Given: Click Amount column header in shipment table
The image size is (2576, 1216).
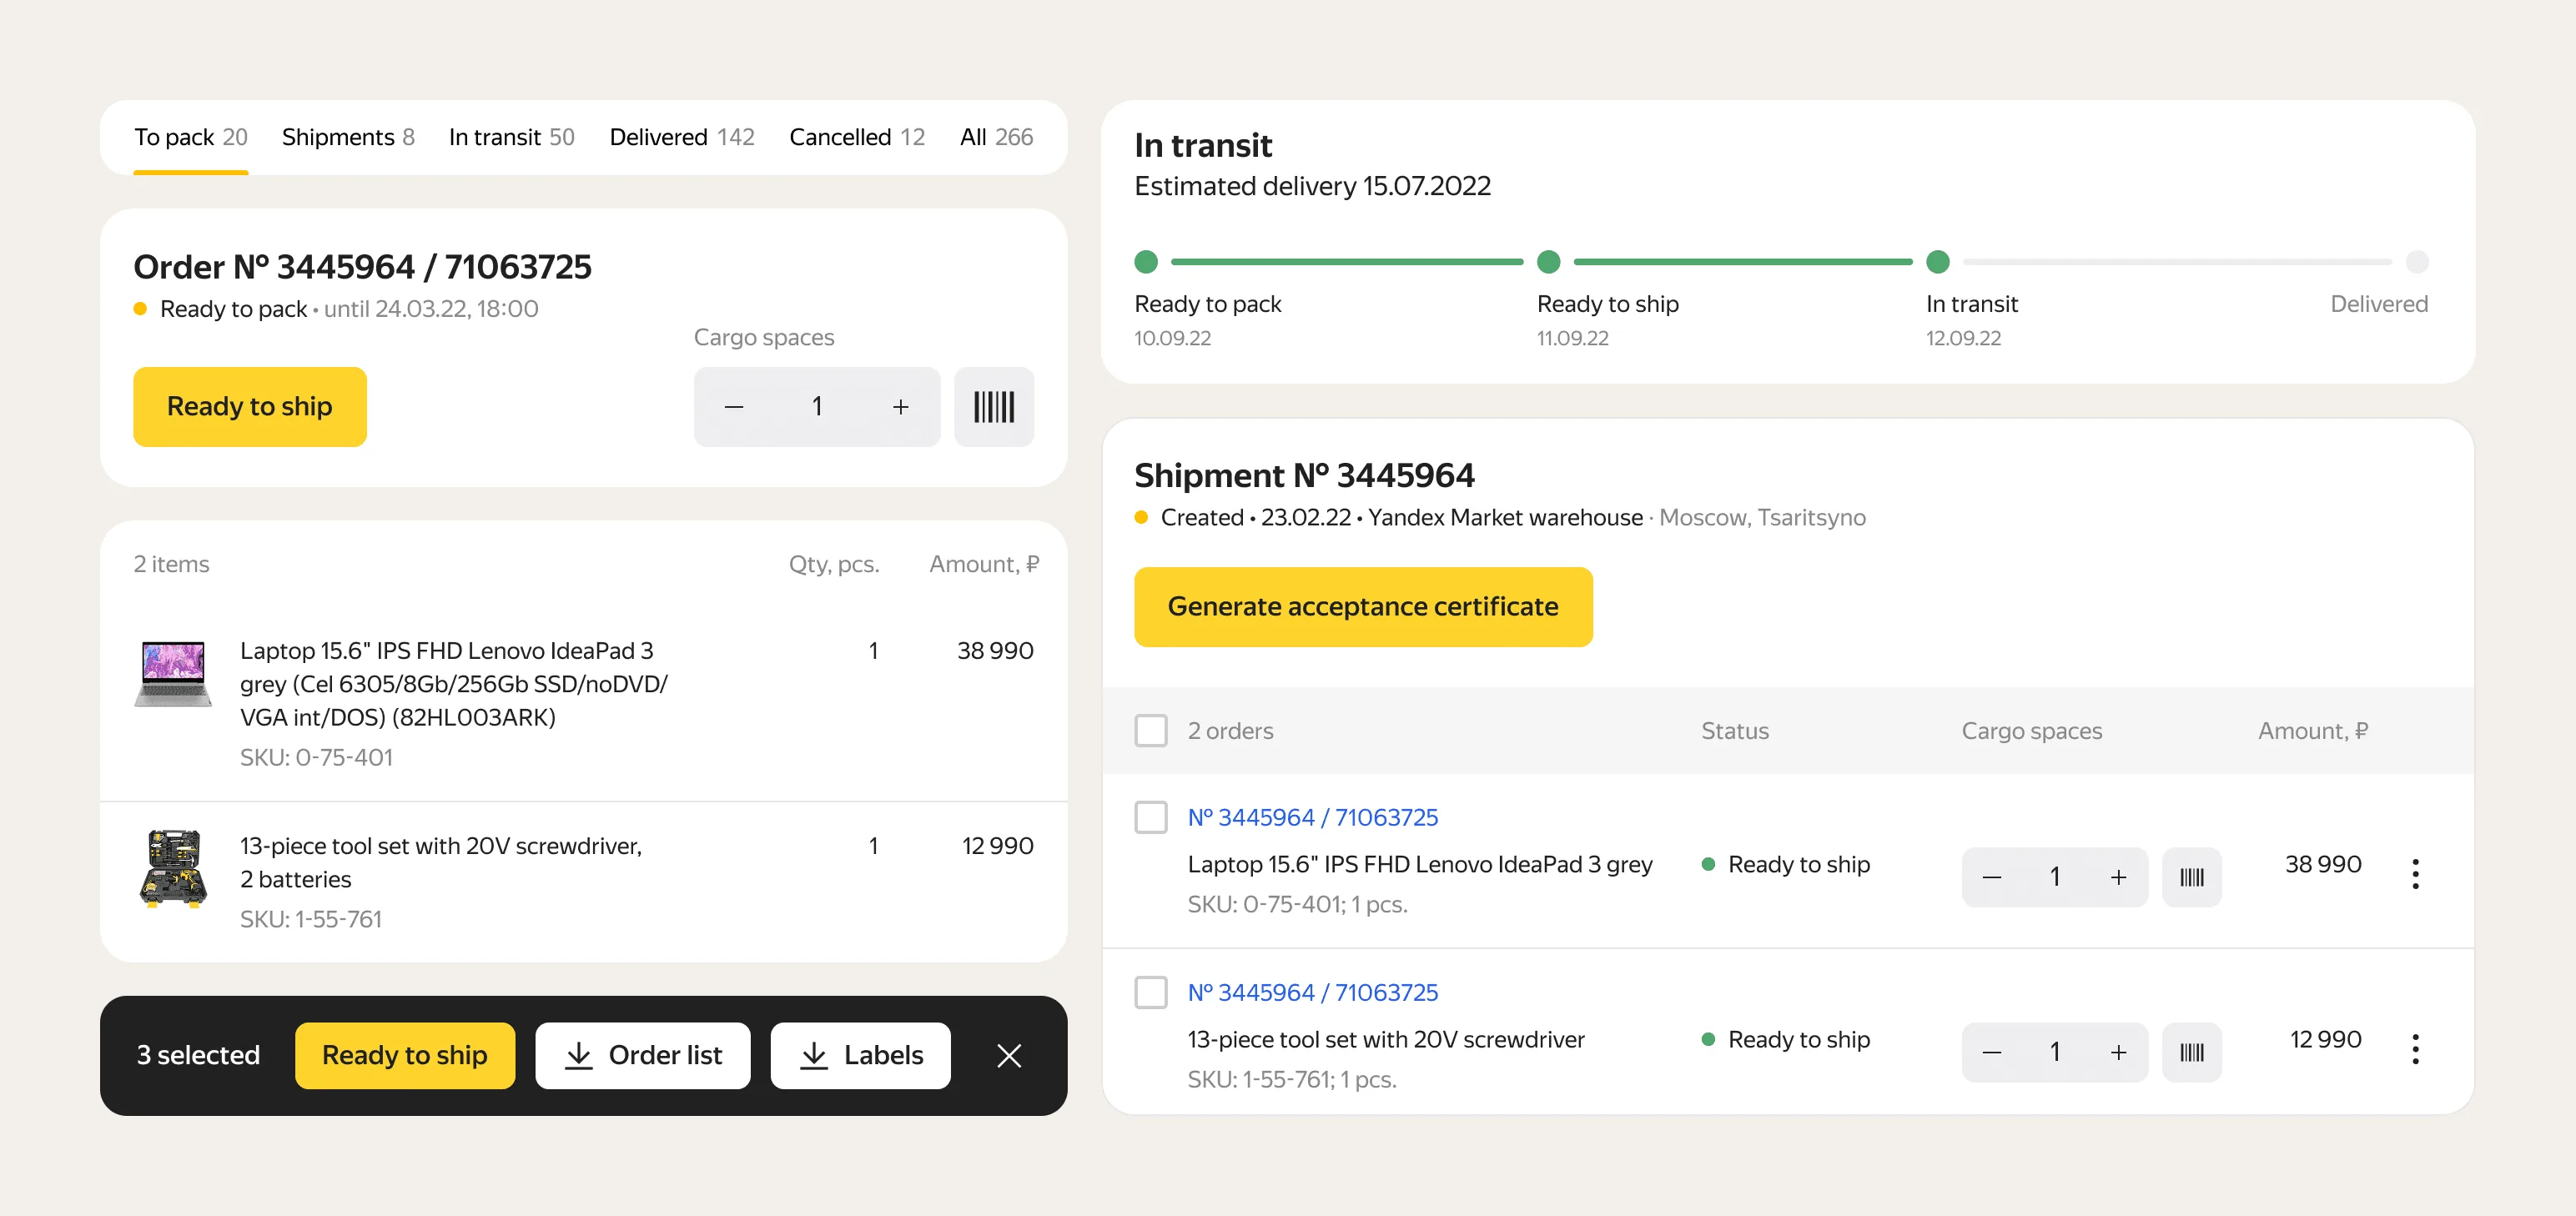Looking at the screenshot, I should pos(2313,731).
